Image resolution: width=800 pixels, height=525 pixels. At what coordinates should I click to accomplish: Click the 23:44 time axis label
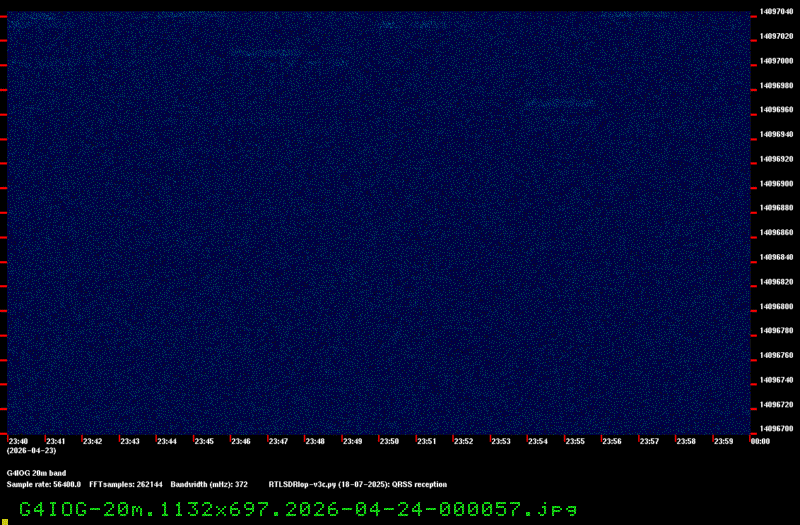coord(167,441)
